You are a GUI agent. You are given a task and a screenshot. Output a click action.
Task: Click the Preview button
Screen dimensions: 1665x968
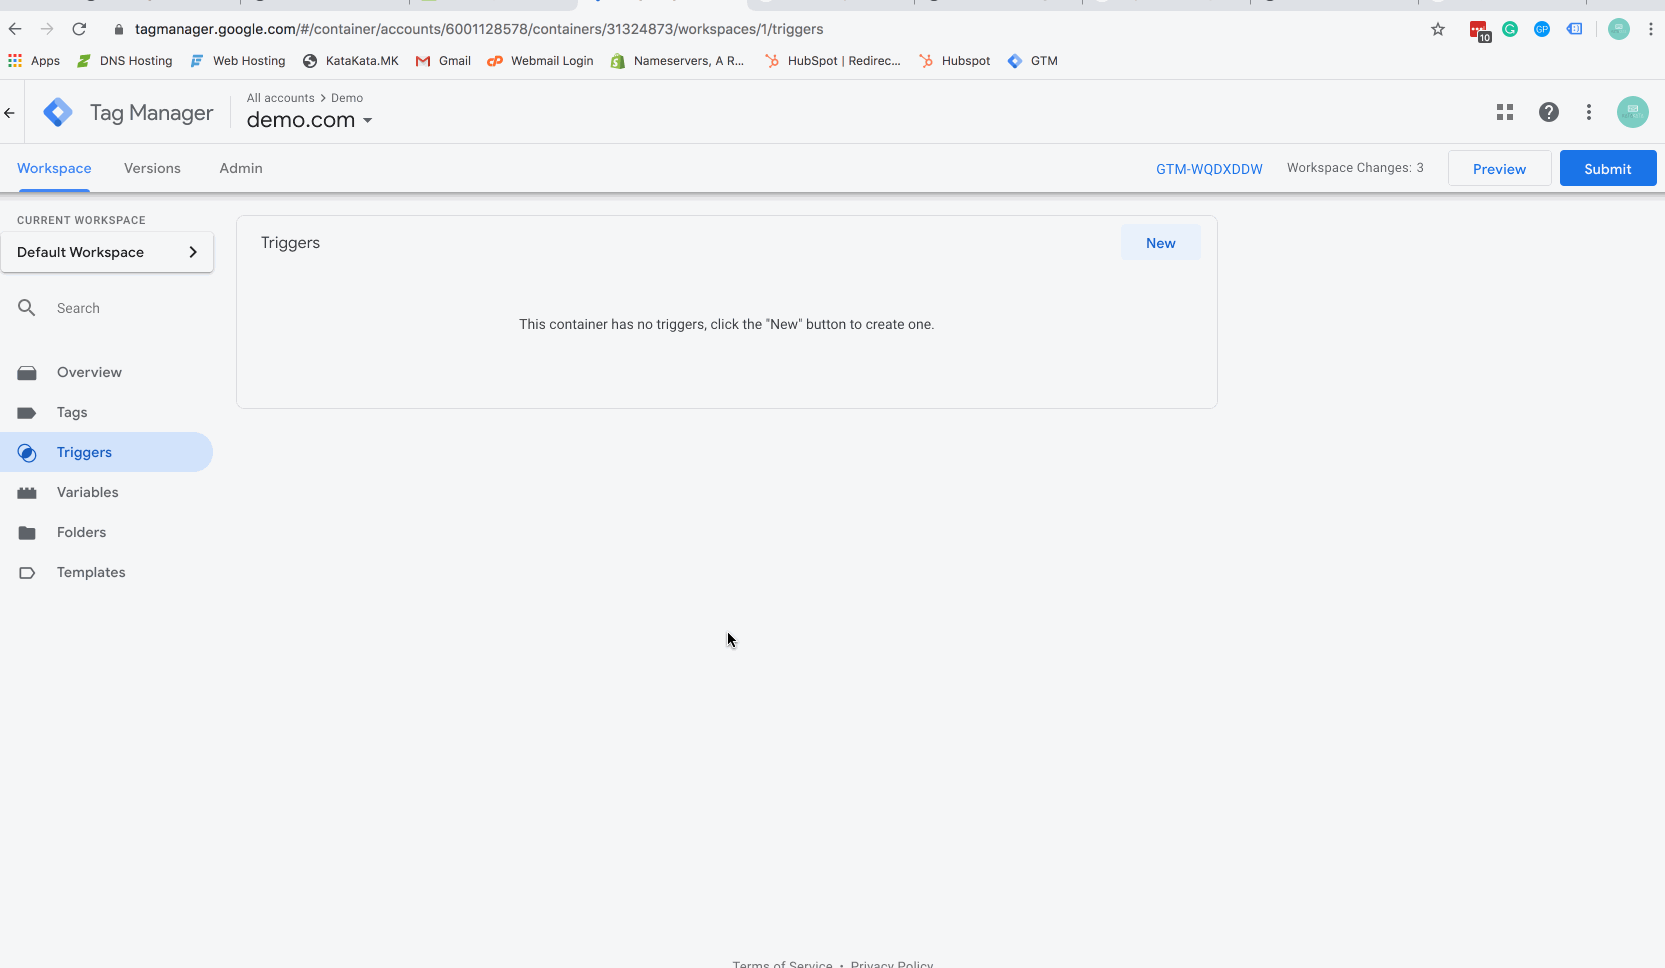[x=1499, y=169]
